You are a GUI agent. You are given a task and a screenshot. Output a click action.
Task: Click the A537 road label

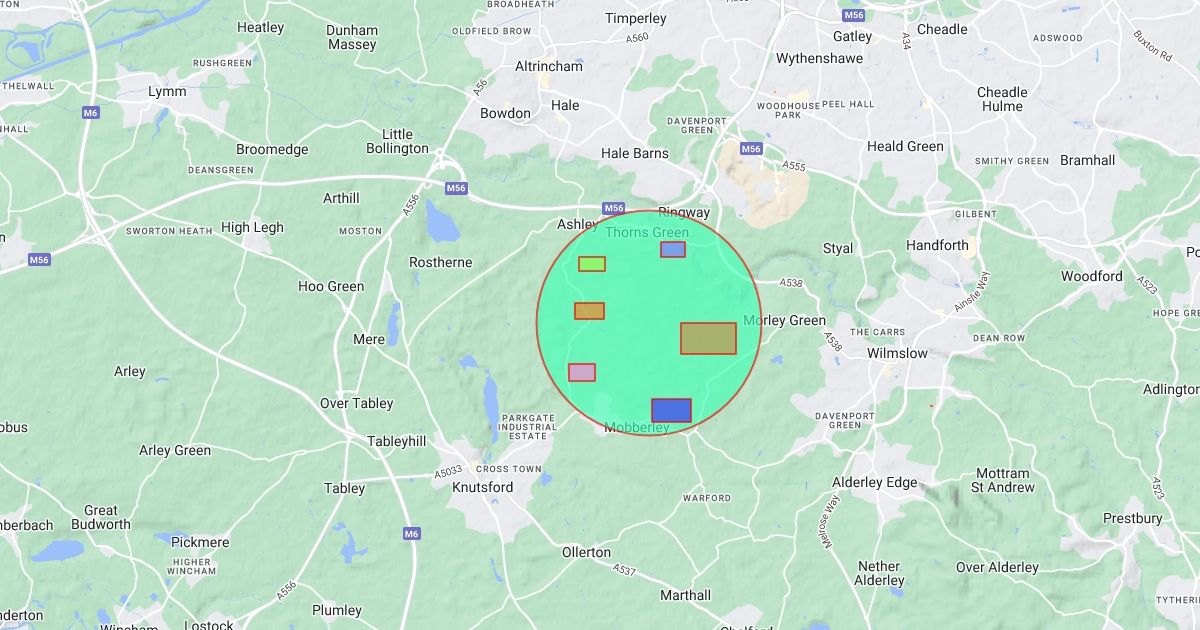tap(624, 571)
